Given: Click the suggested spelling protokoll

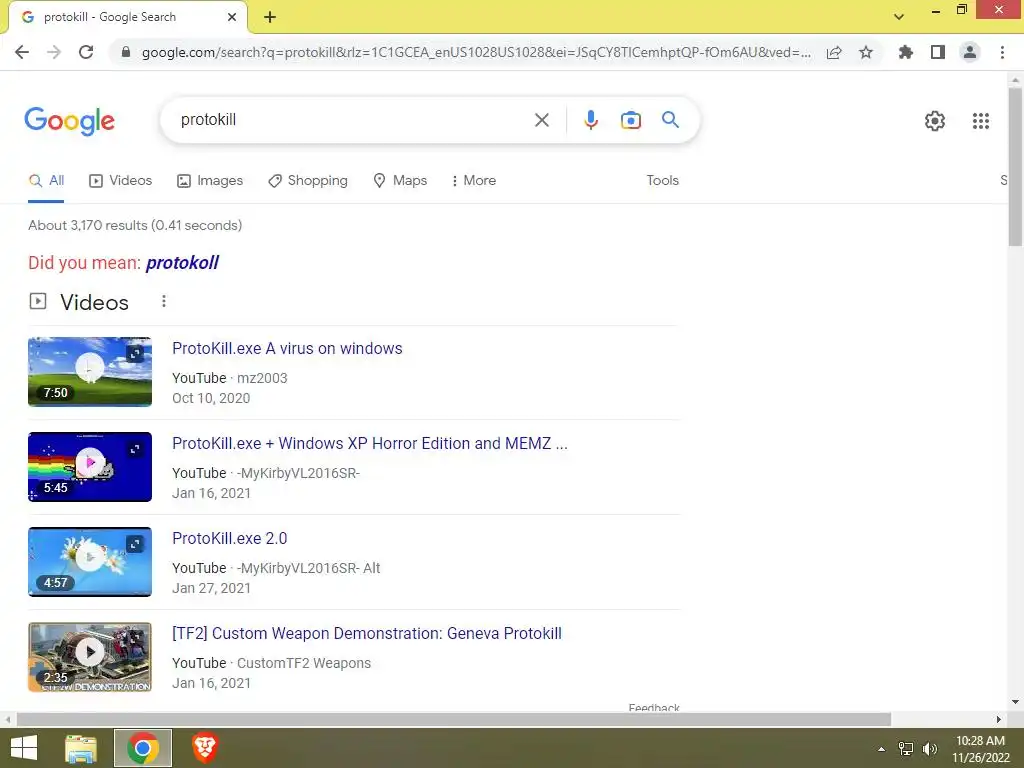Looking at the screenshot, I should [182, 263].
